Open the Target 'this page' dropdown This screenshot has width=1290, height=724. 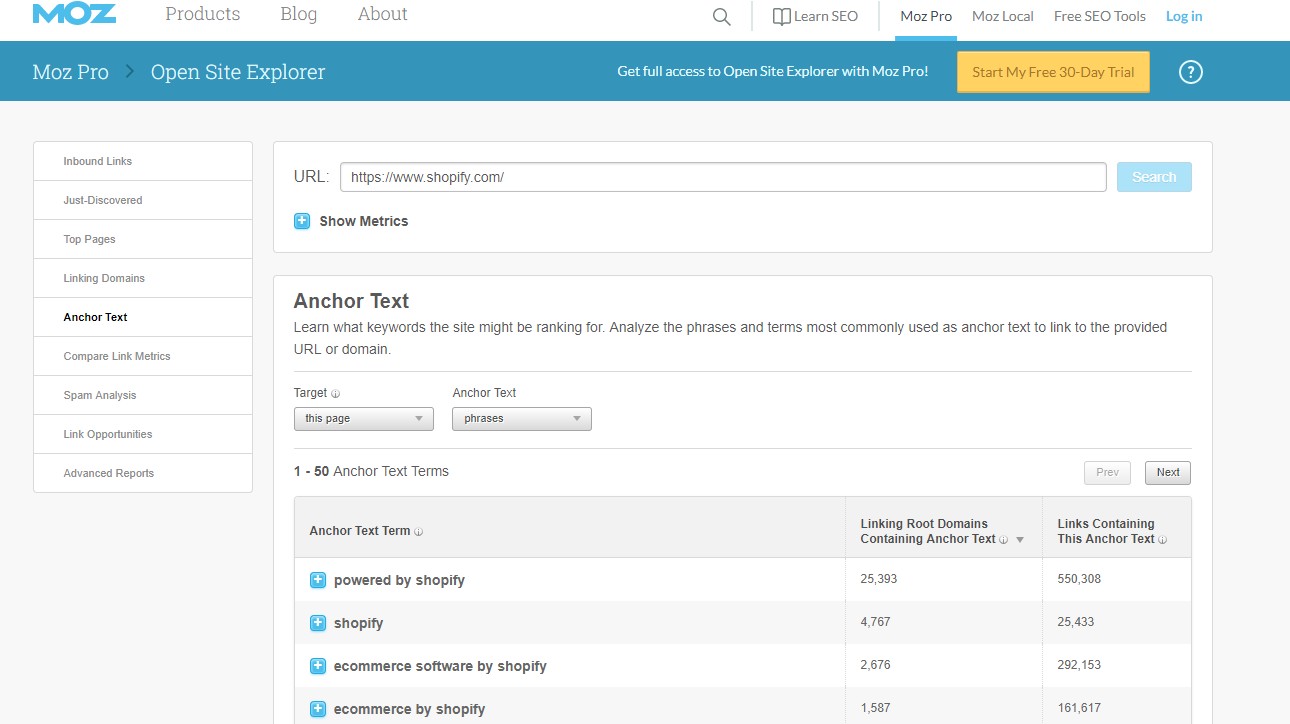click(364, 419)
